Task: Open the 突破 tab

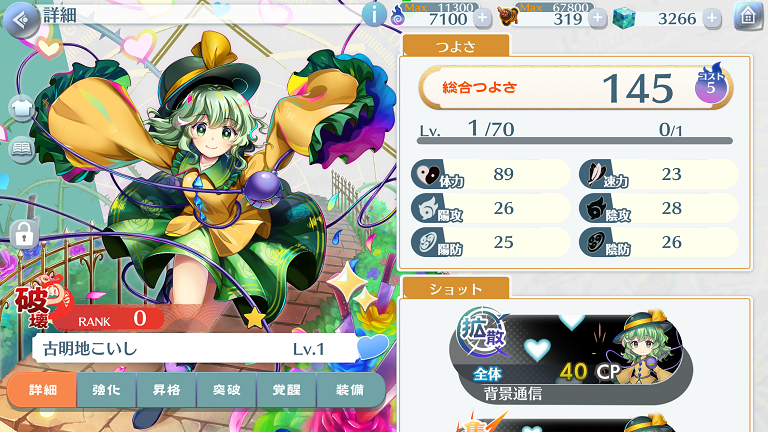Action: [x=227, y=390]
